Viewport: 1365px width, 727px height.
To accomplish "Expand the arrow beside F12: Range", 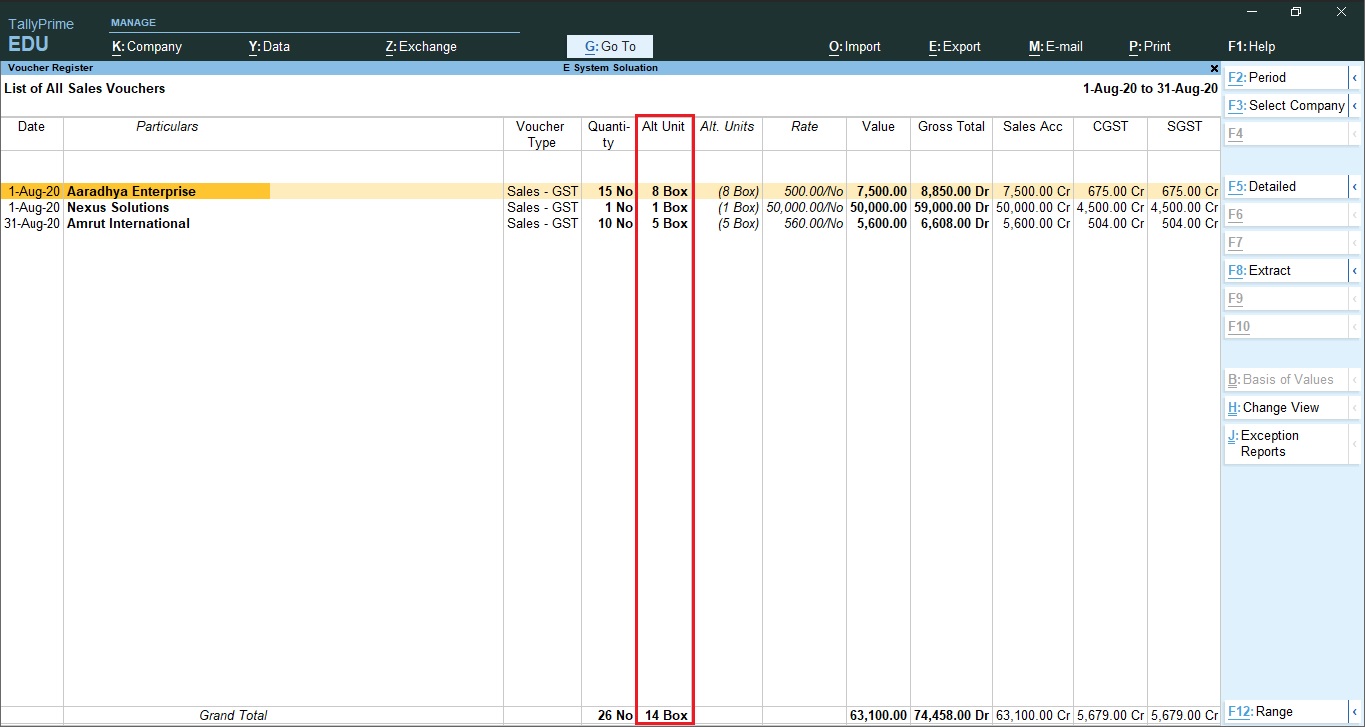I will coord(1355,712).
